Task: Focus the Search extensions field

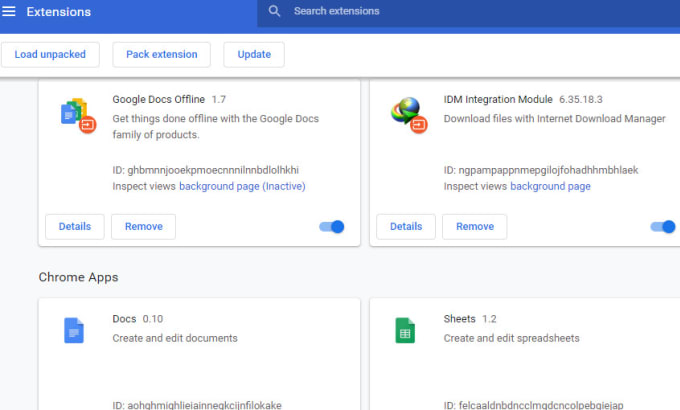Action: [468, 11]
